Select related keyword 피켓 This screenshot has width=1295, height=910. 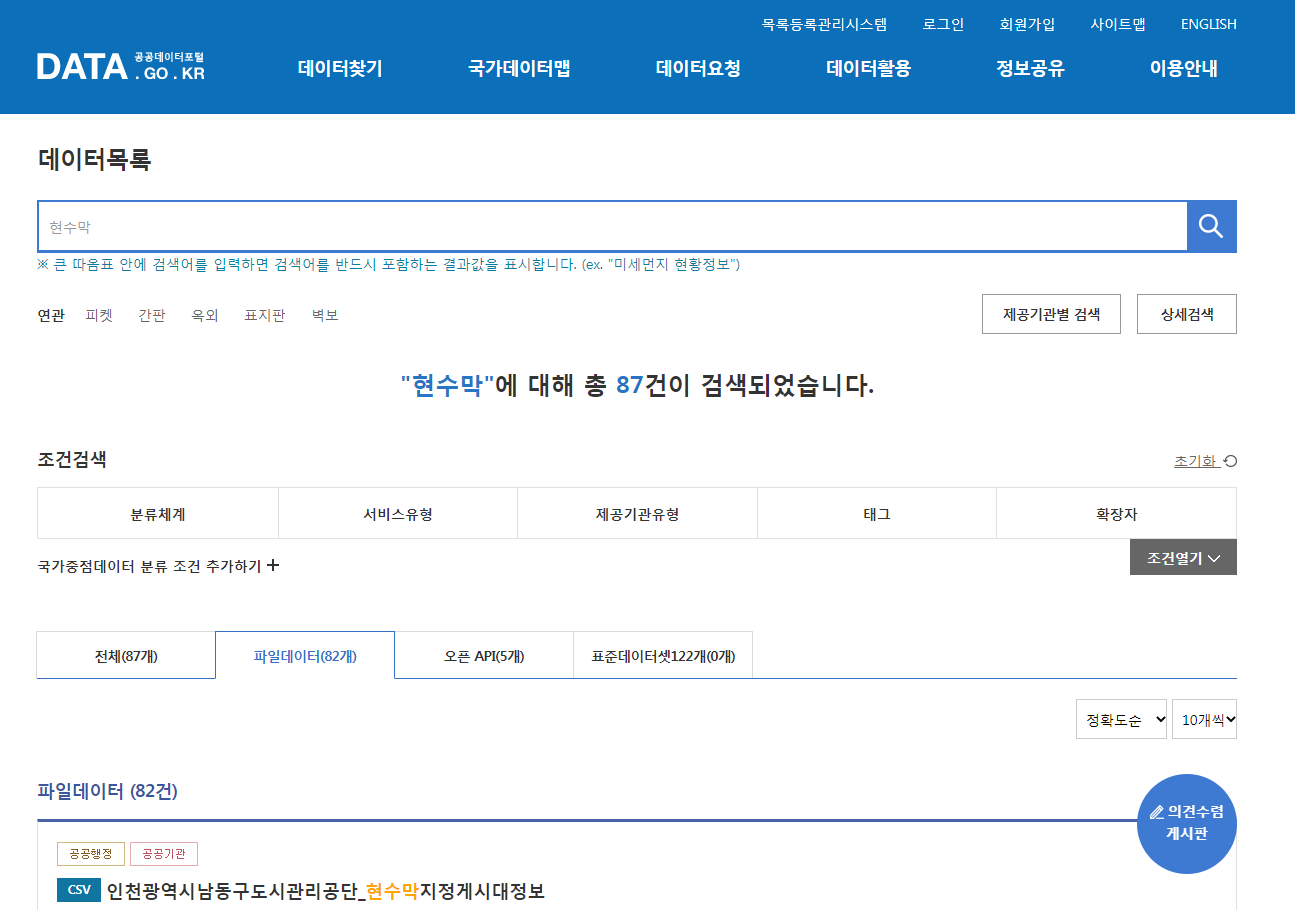(99, 315)
